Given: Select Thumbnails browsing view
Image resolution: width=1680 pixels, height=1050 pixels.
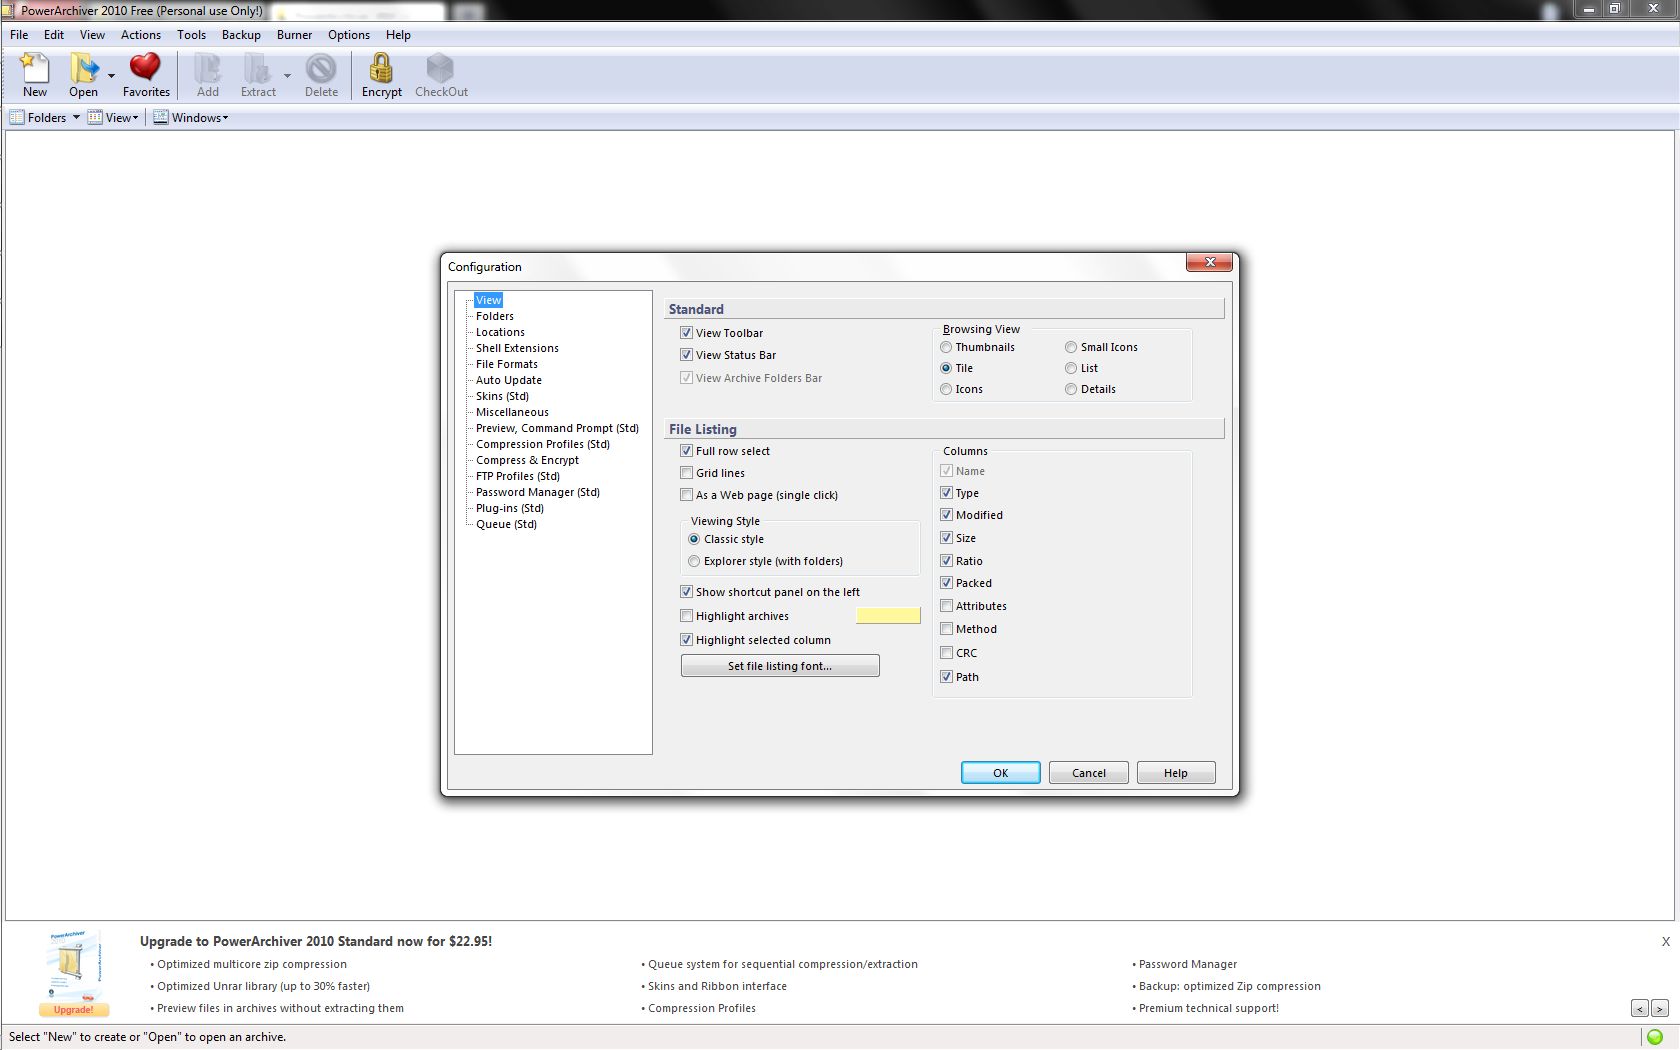Looking at the screenshot, I should coord(946,347).
